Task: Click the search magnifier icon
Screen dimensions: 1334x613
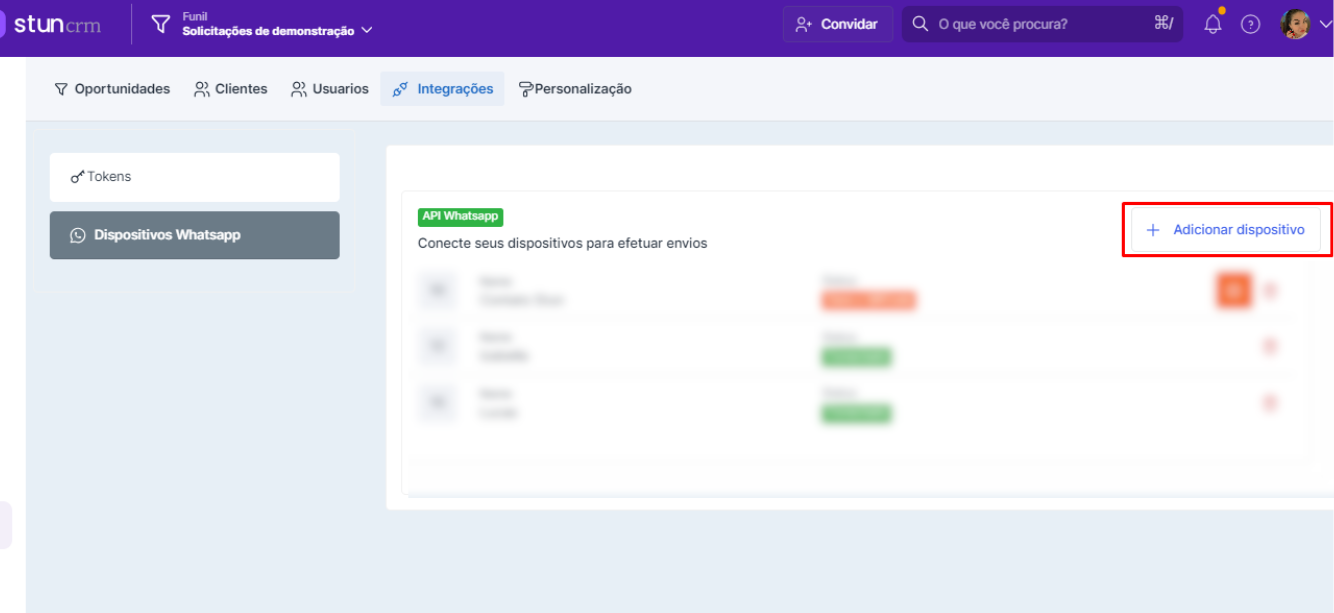Action: point(920,24)
